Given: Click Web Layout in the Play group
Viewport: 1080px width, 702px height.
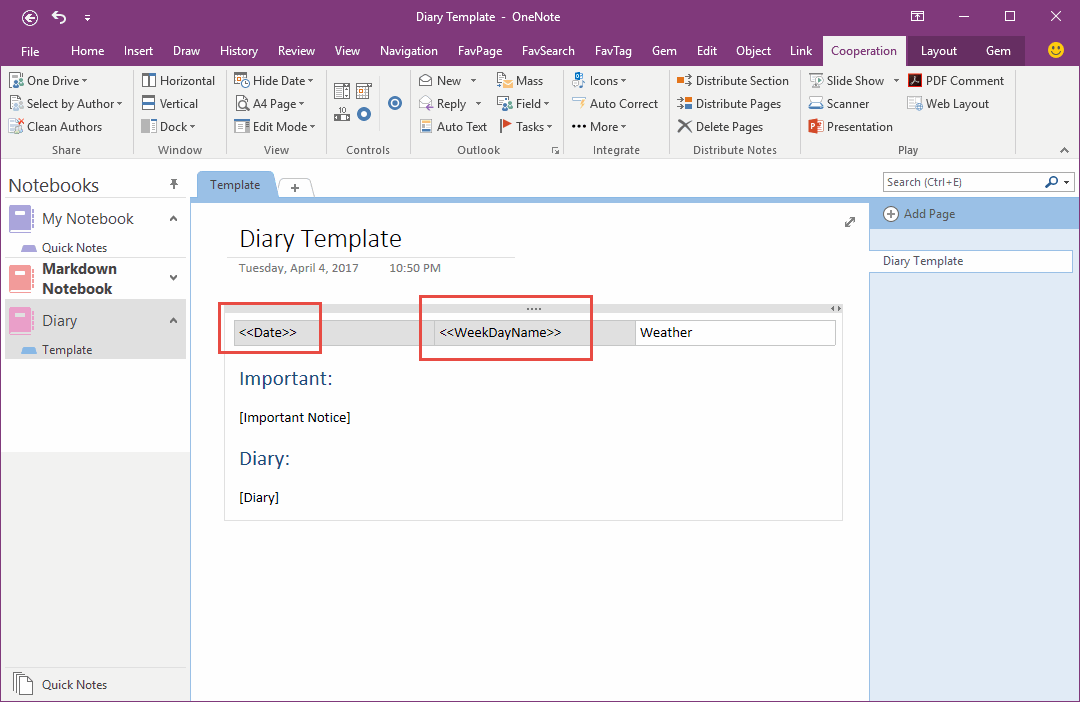Looking at the screenshot, I should click(x=948, y=103).
